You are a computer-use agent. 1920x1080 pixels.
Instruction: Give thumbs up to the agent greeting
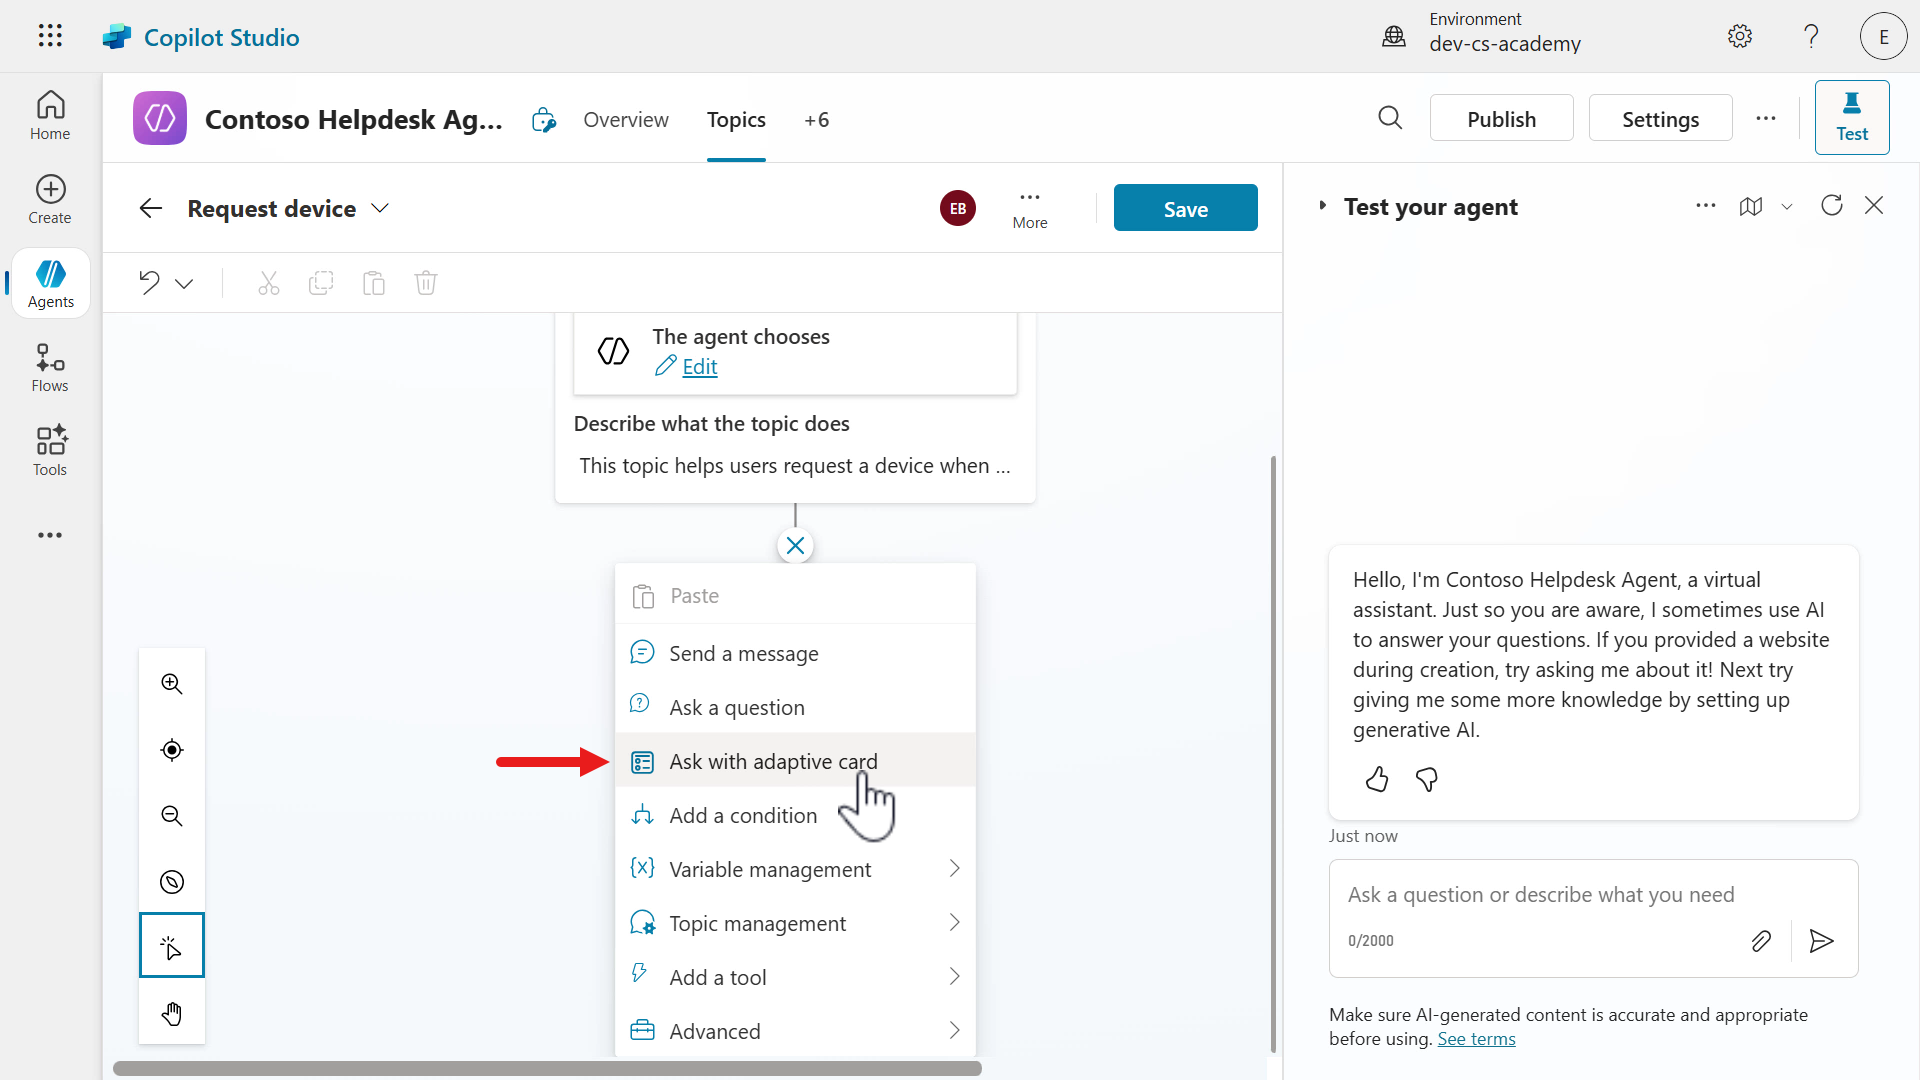1376,779
